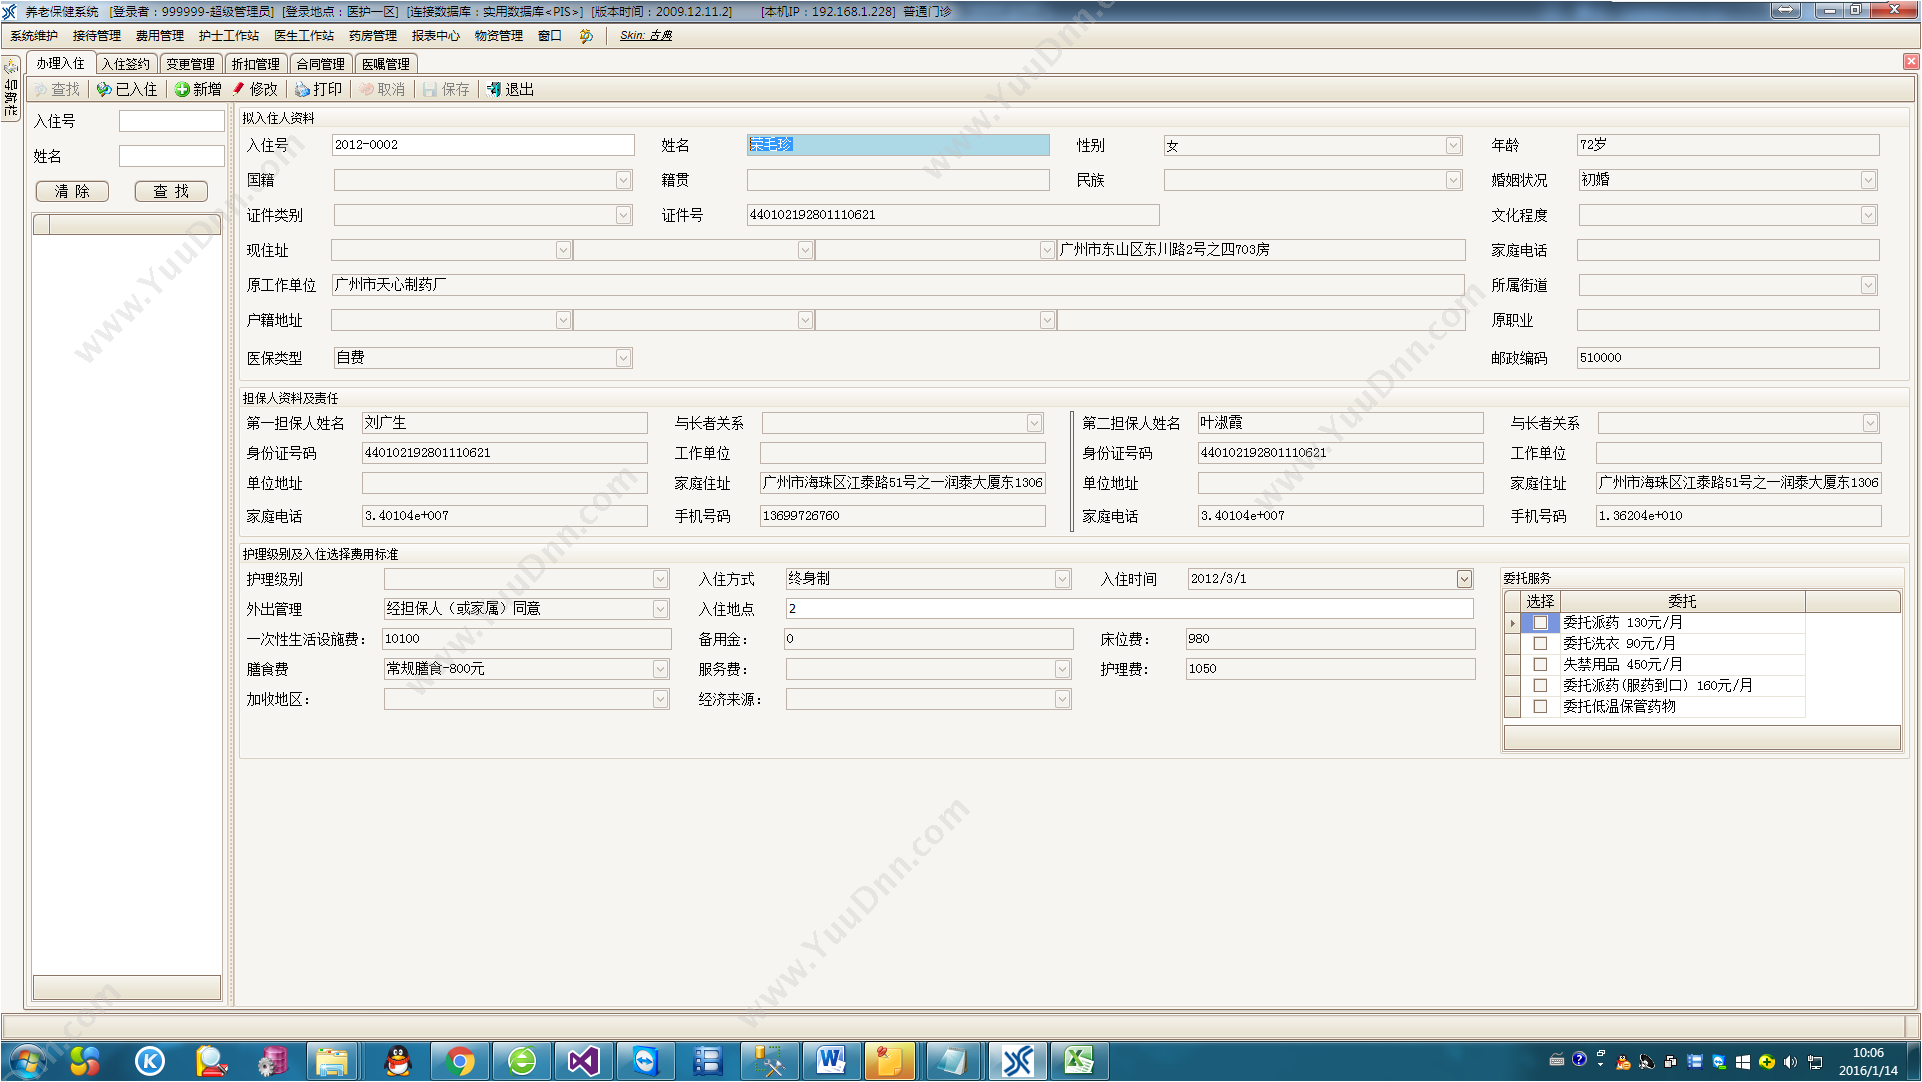The height and width of the screenshot is (1082, 1922).
Task: Open TeamViewer in the taskbar
Action: pyautogui.click(x=645, y=1061)
